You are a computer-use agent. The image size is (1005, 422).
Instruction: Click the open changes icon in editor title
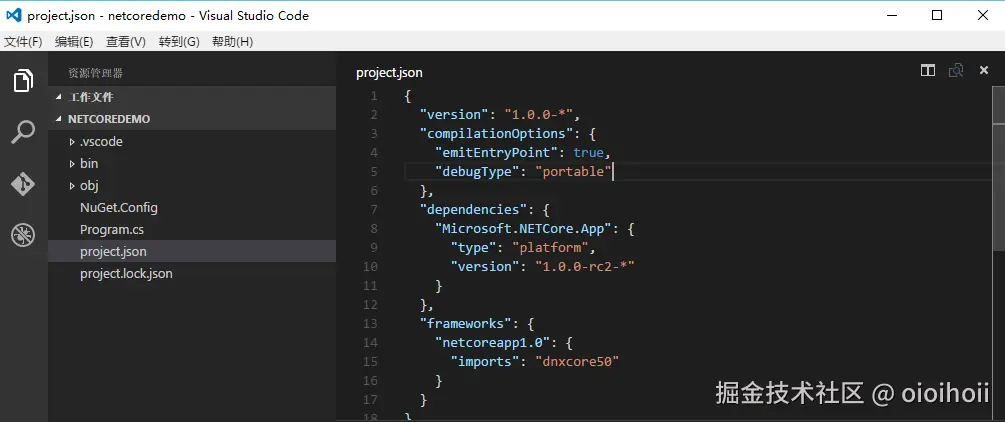(956, 71)
